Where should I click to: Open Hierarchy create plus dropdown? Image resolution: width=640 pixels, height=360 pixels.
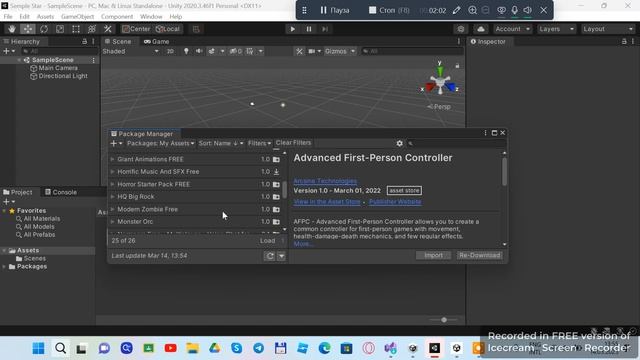[x=9, y=51]
